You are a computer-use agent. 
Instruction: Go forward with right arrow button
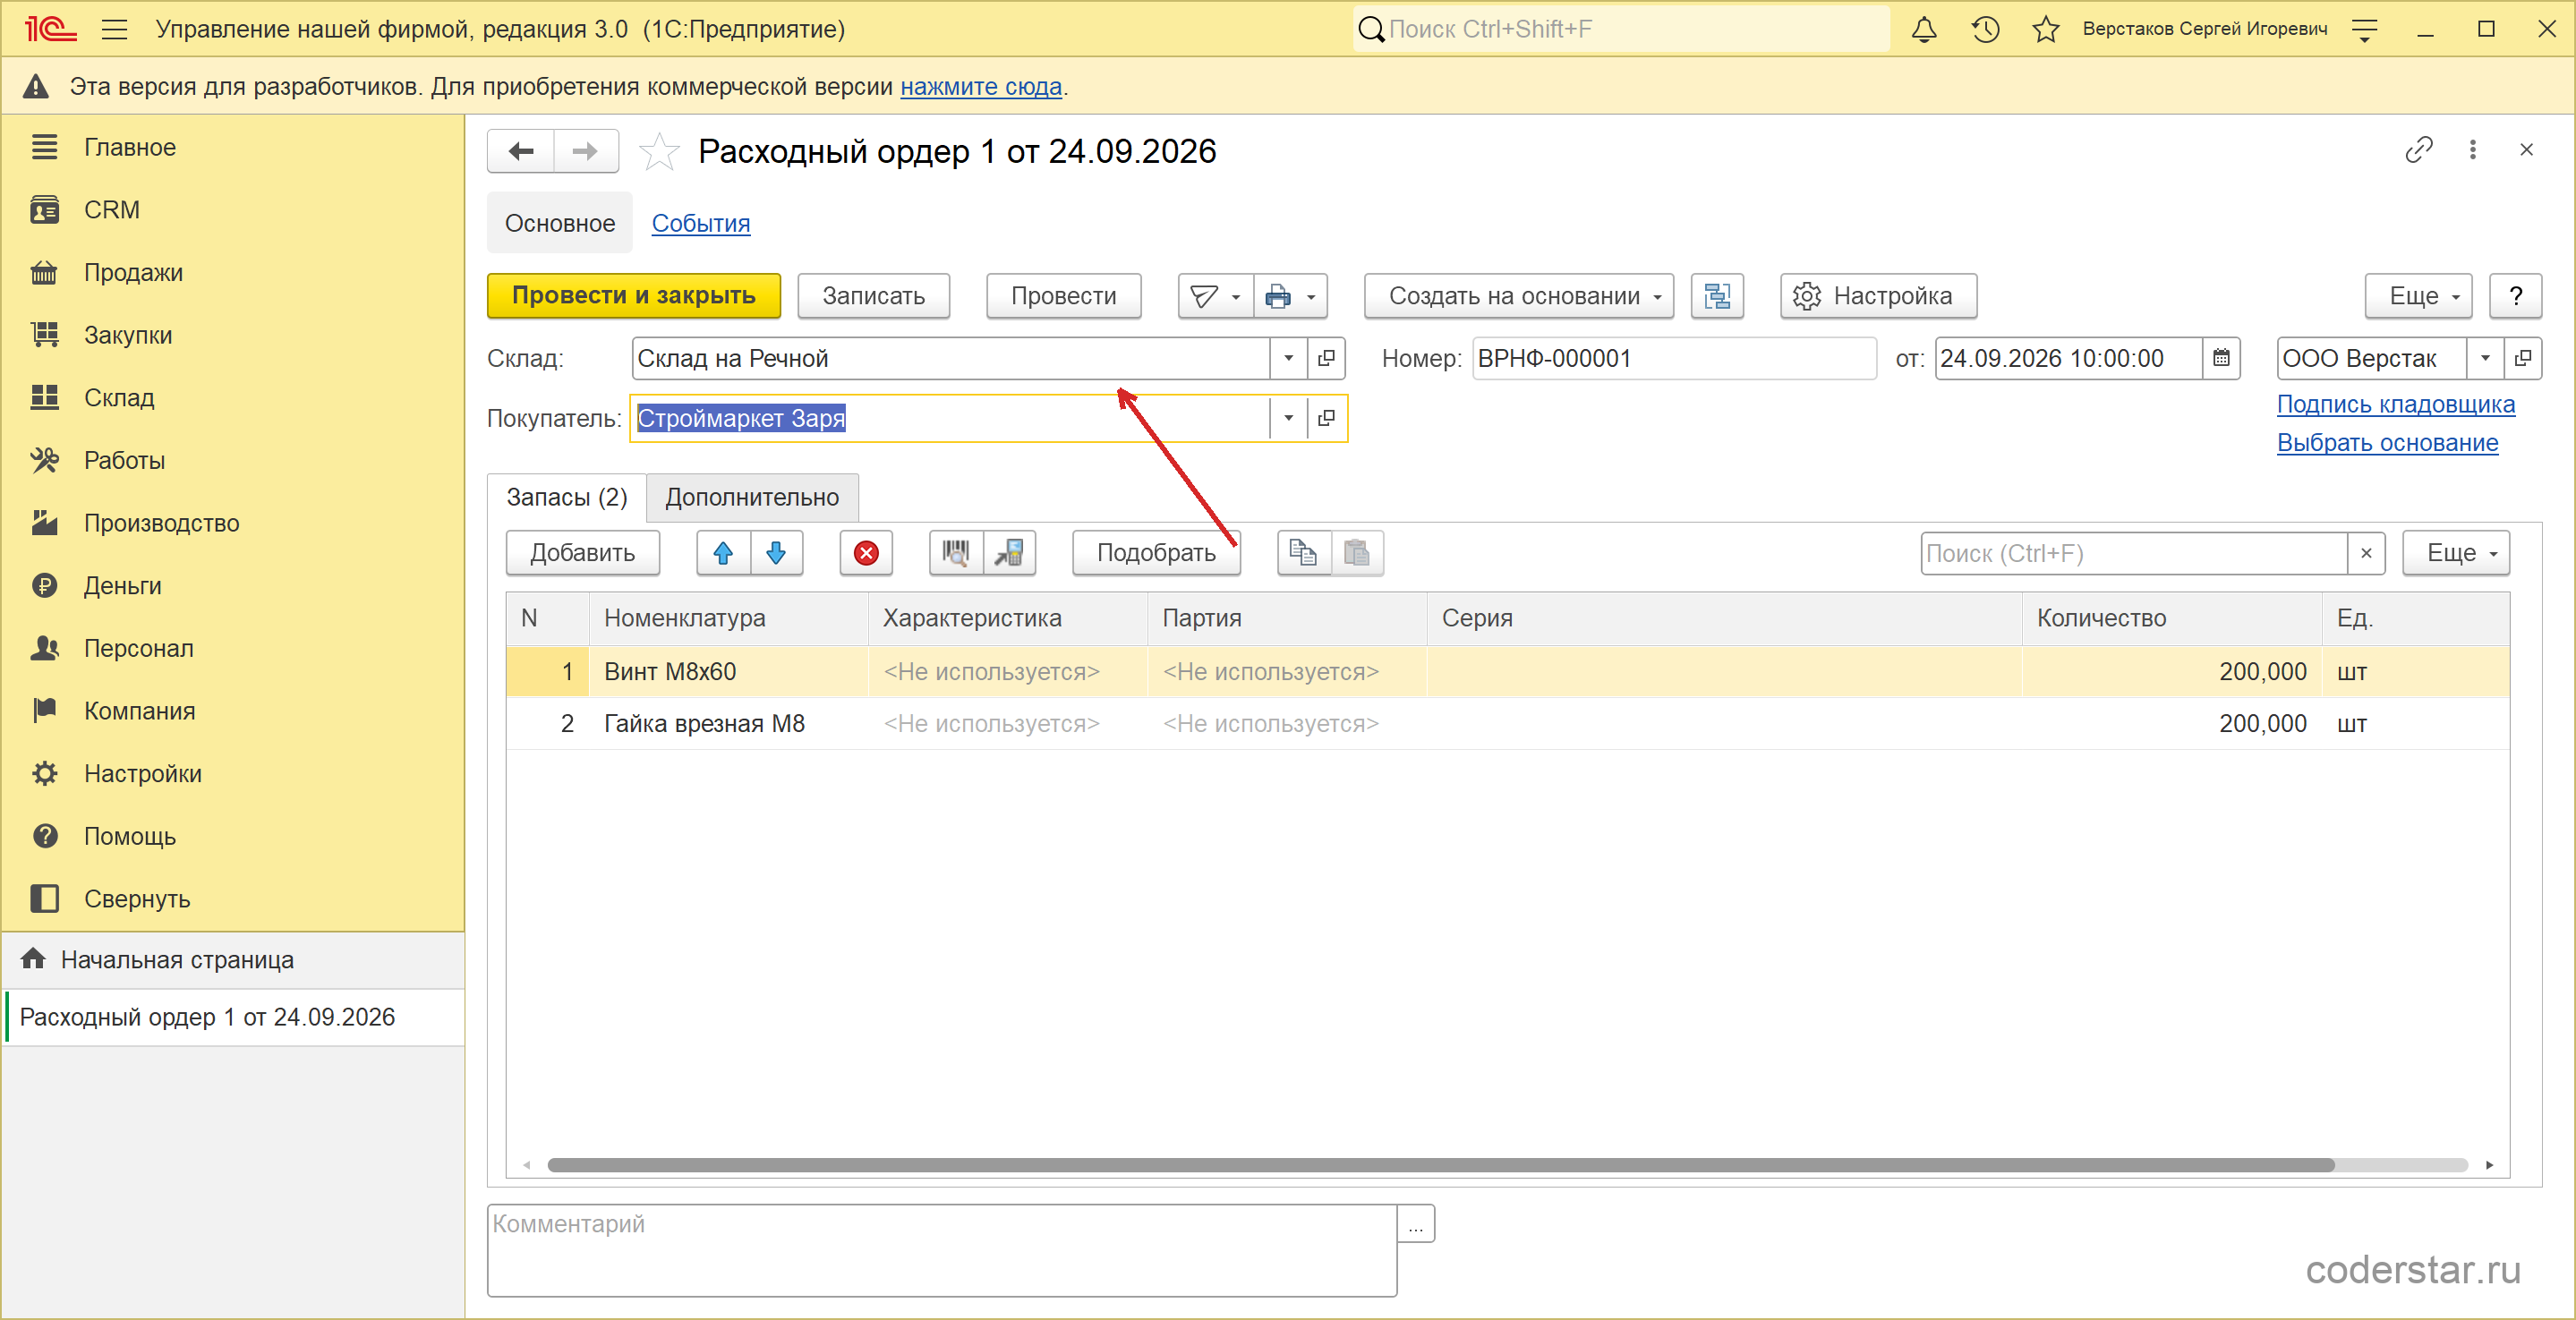586,151
